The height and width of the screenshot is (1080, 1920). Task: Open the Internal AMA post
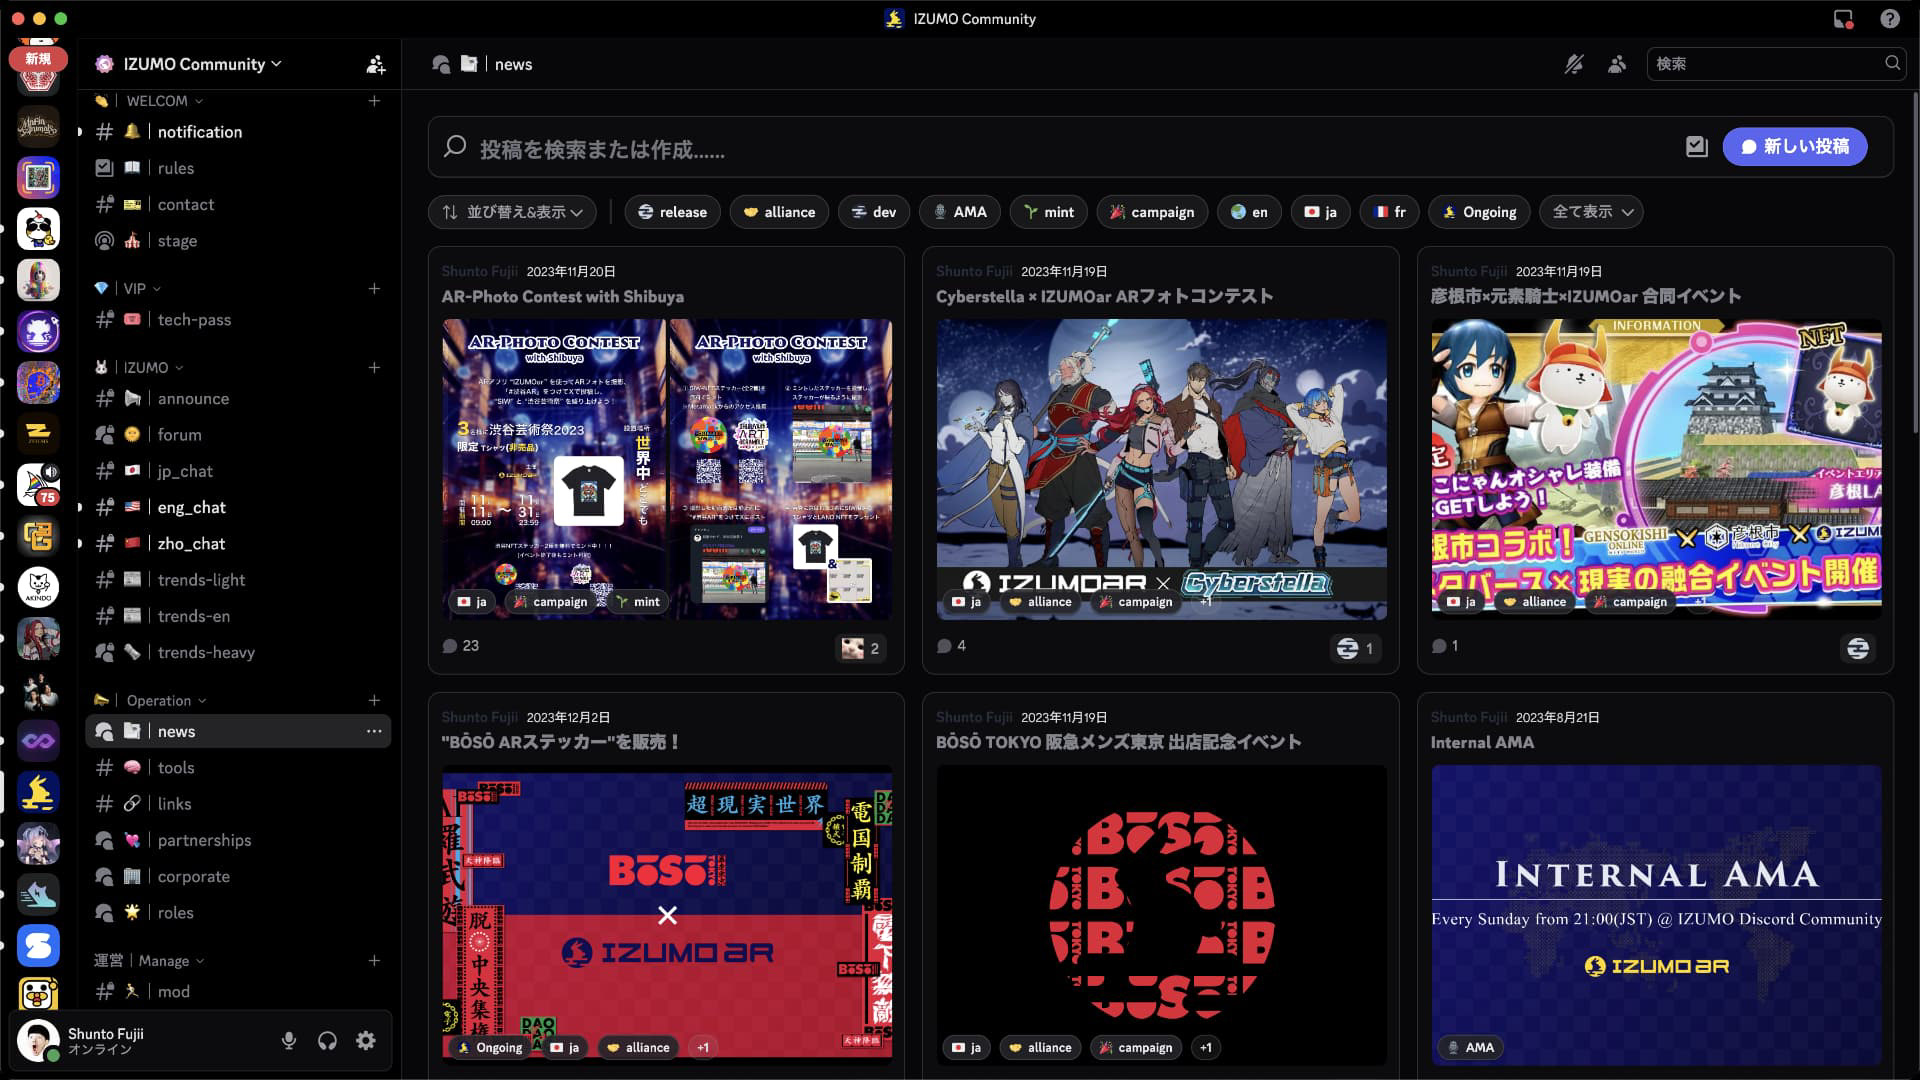[1655, 885]
